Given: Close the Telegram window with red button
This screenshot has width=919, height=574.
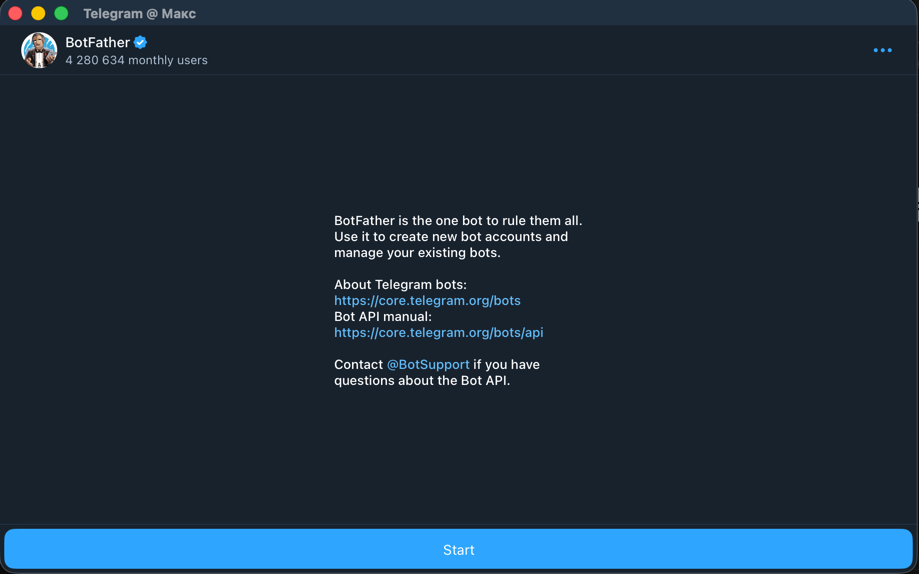Looking at the screenshot, I should (15, 13).
